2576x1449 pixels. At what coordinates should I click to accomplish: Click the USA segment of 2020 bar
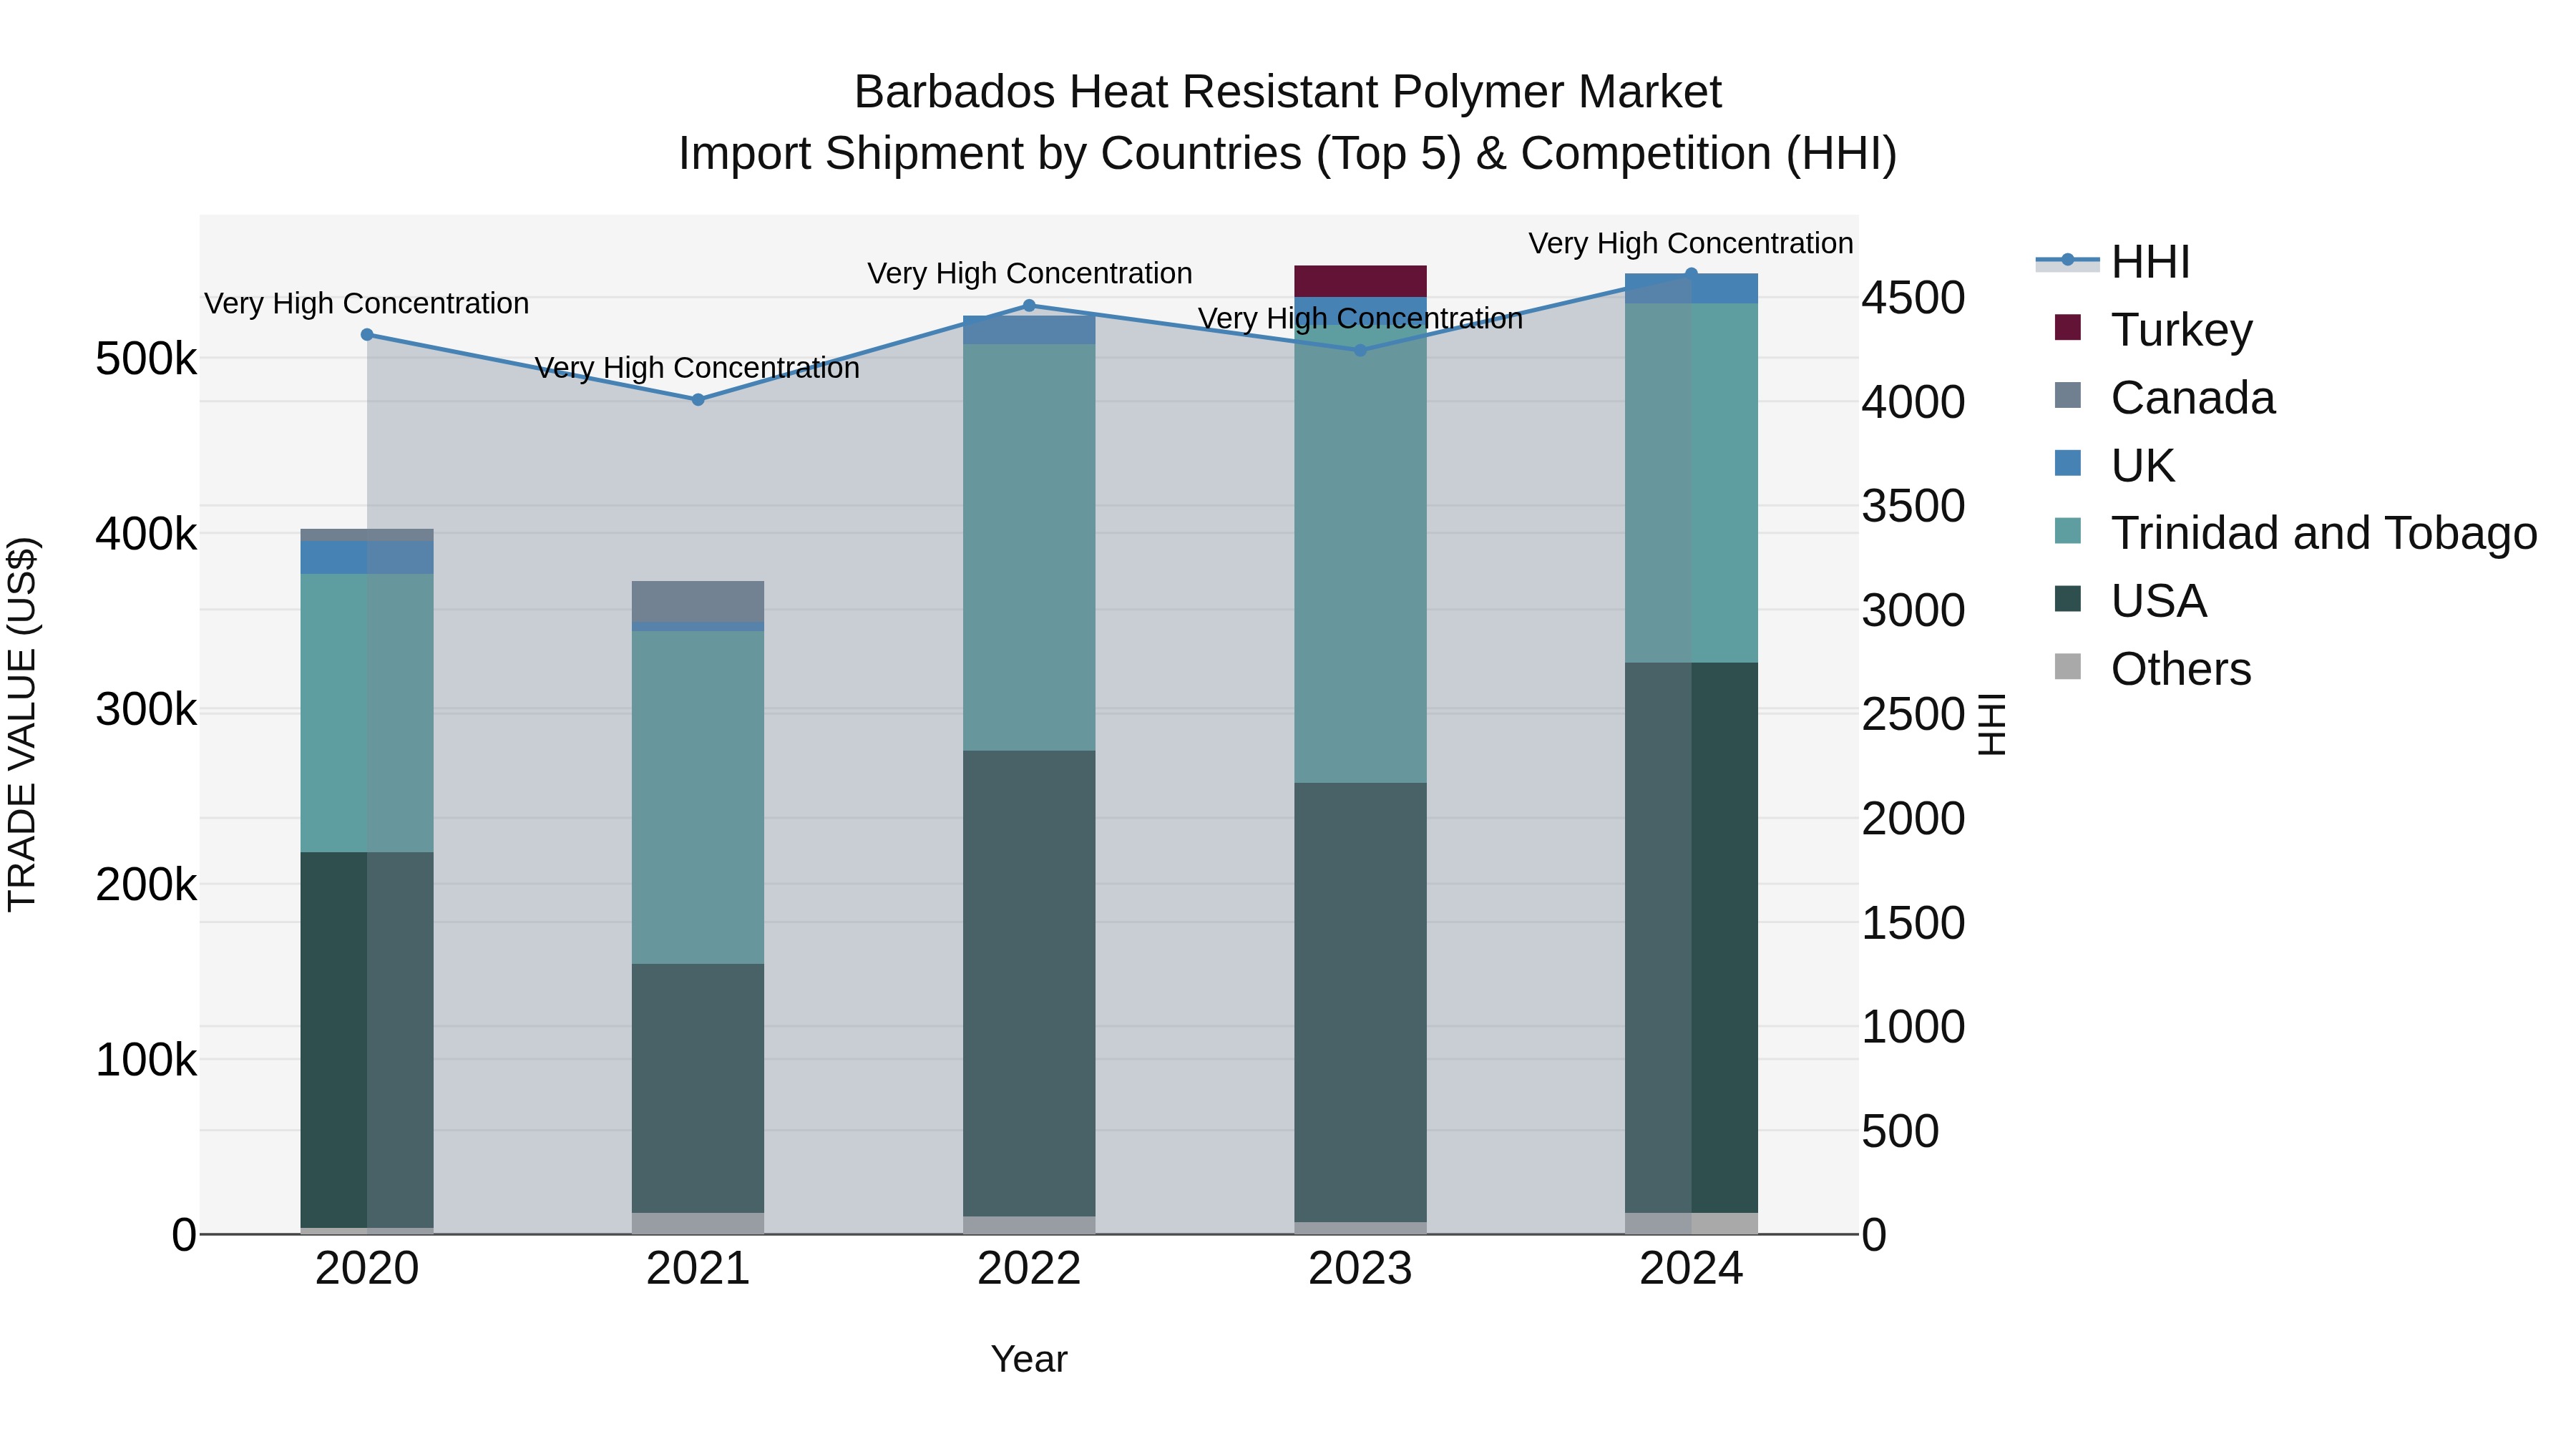coord(367,1040)
